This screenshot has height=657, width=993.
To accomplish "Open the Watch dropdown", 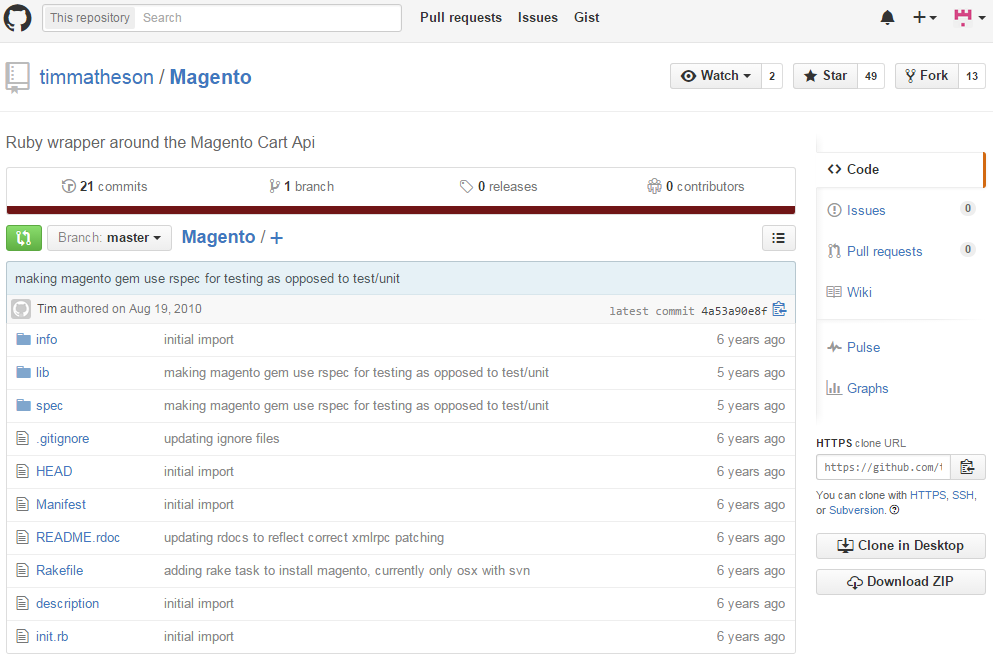I will point(715,76).
